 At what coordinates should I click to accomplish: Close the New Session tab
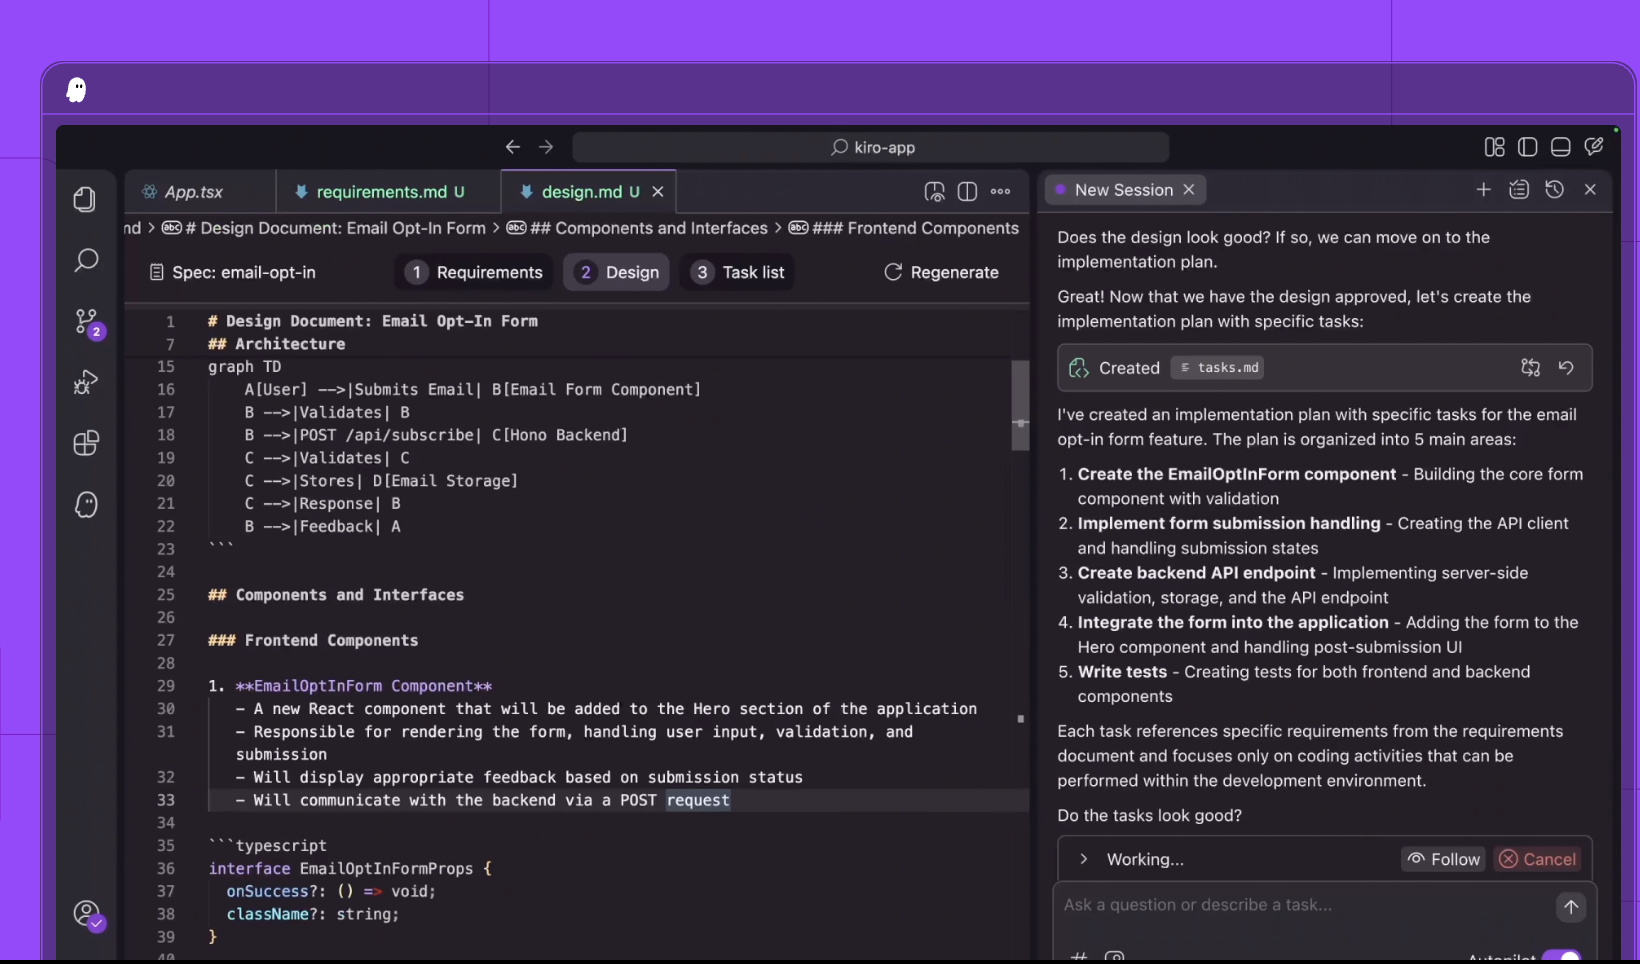1189,189
